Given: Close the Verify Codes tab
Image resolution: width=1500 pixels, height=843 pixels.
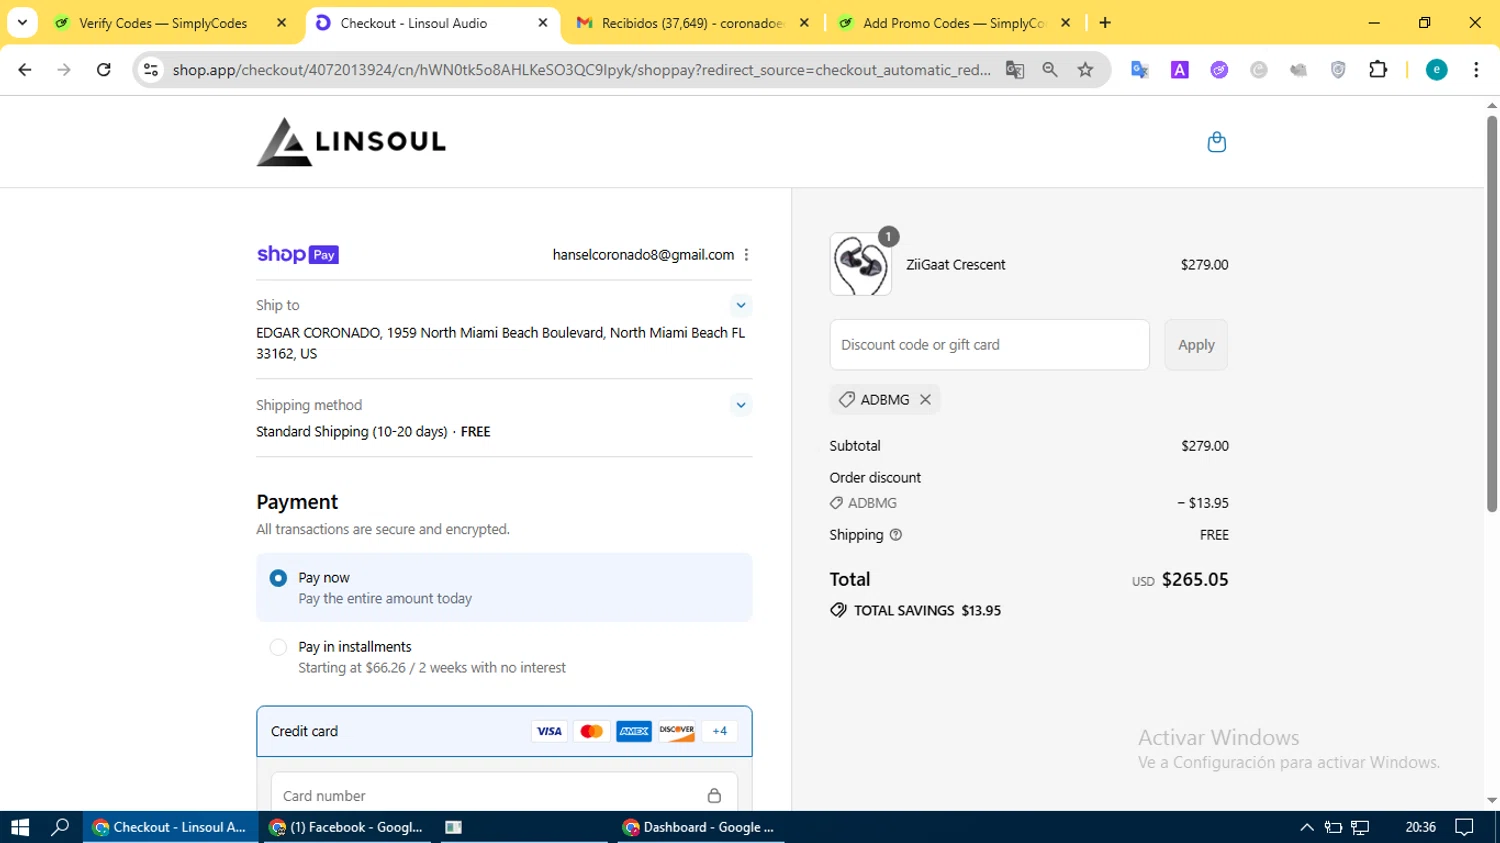Looking at the screenshot, I should pos(281,23).
